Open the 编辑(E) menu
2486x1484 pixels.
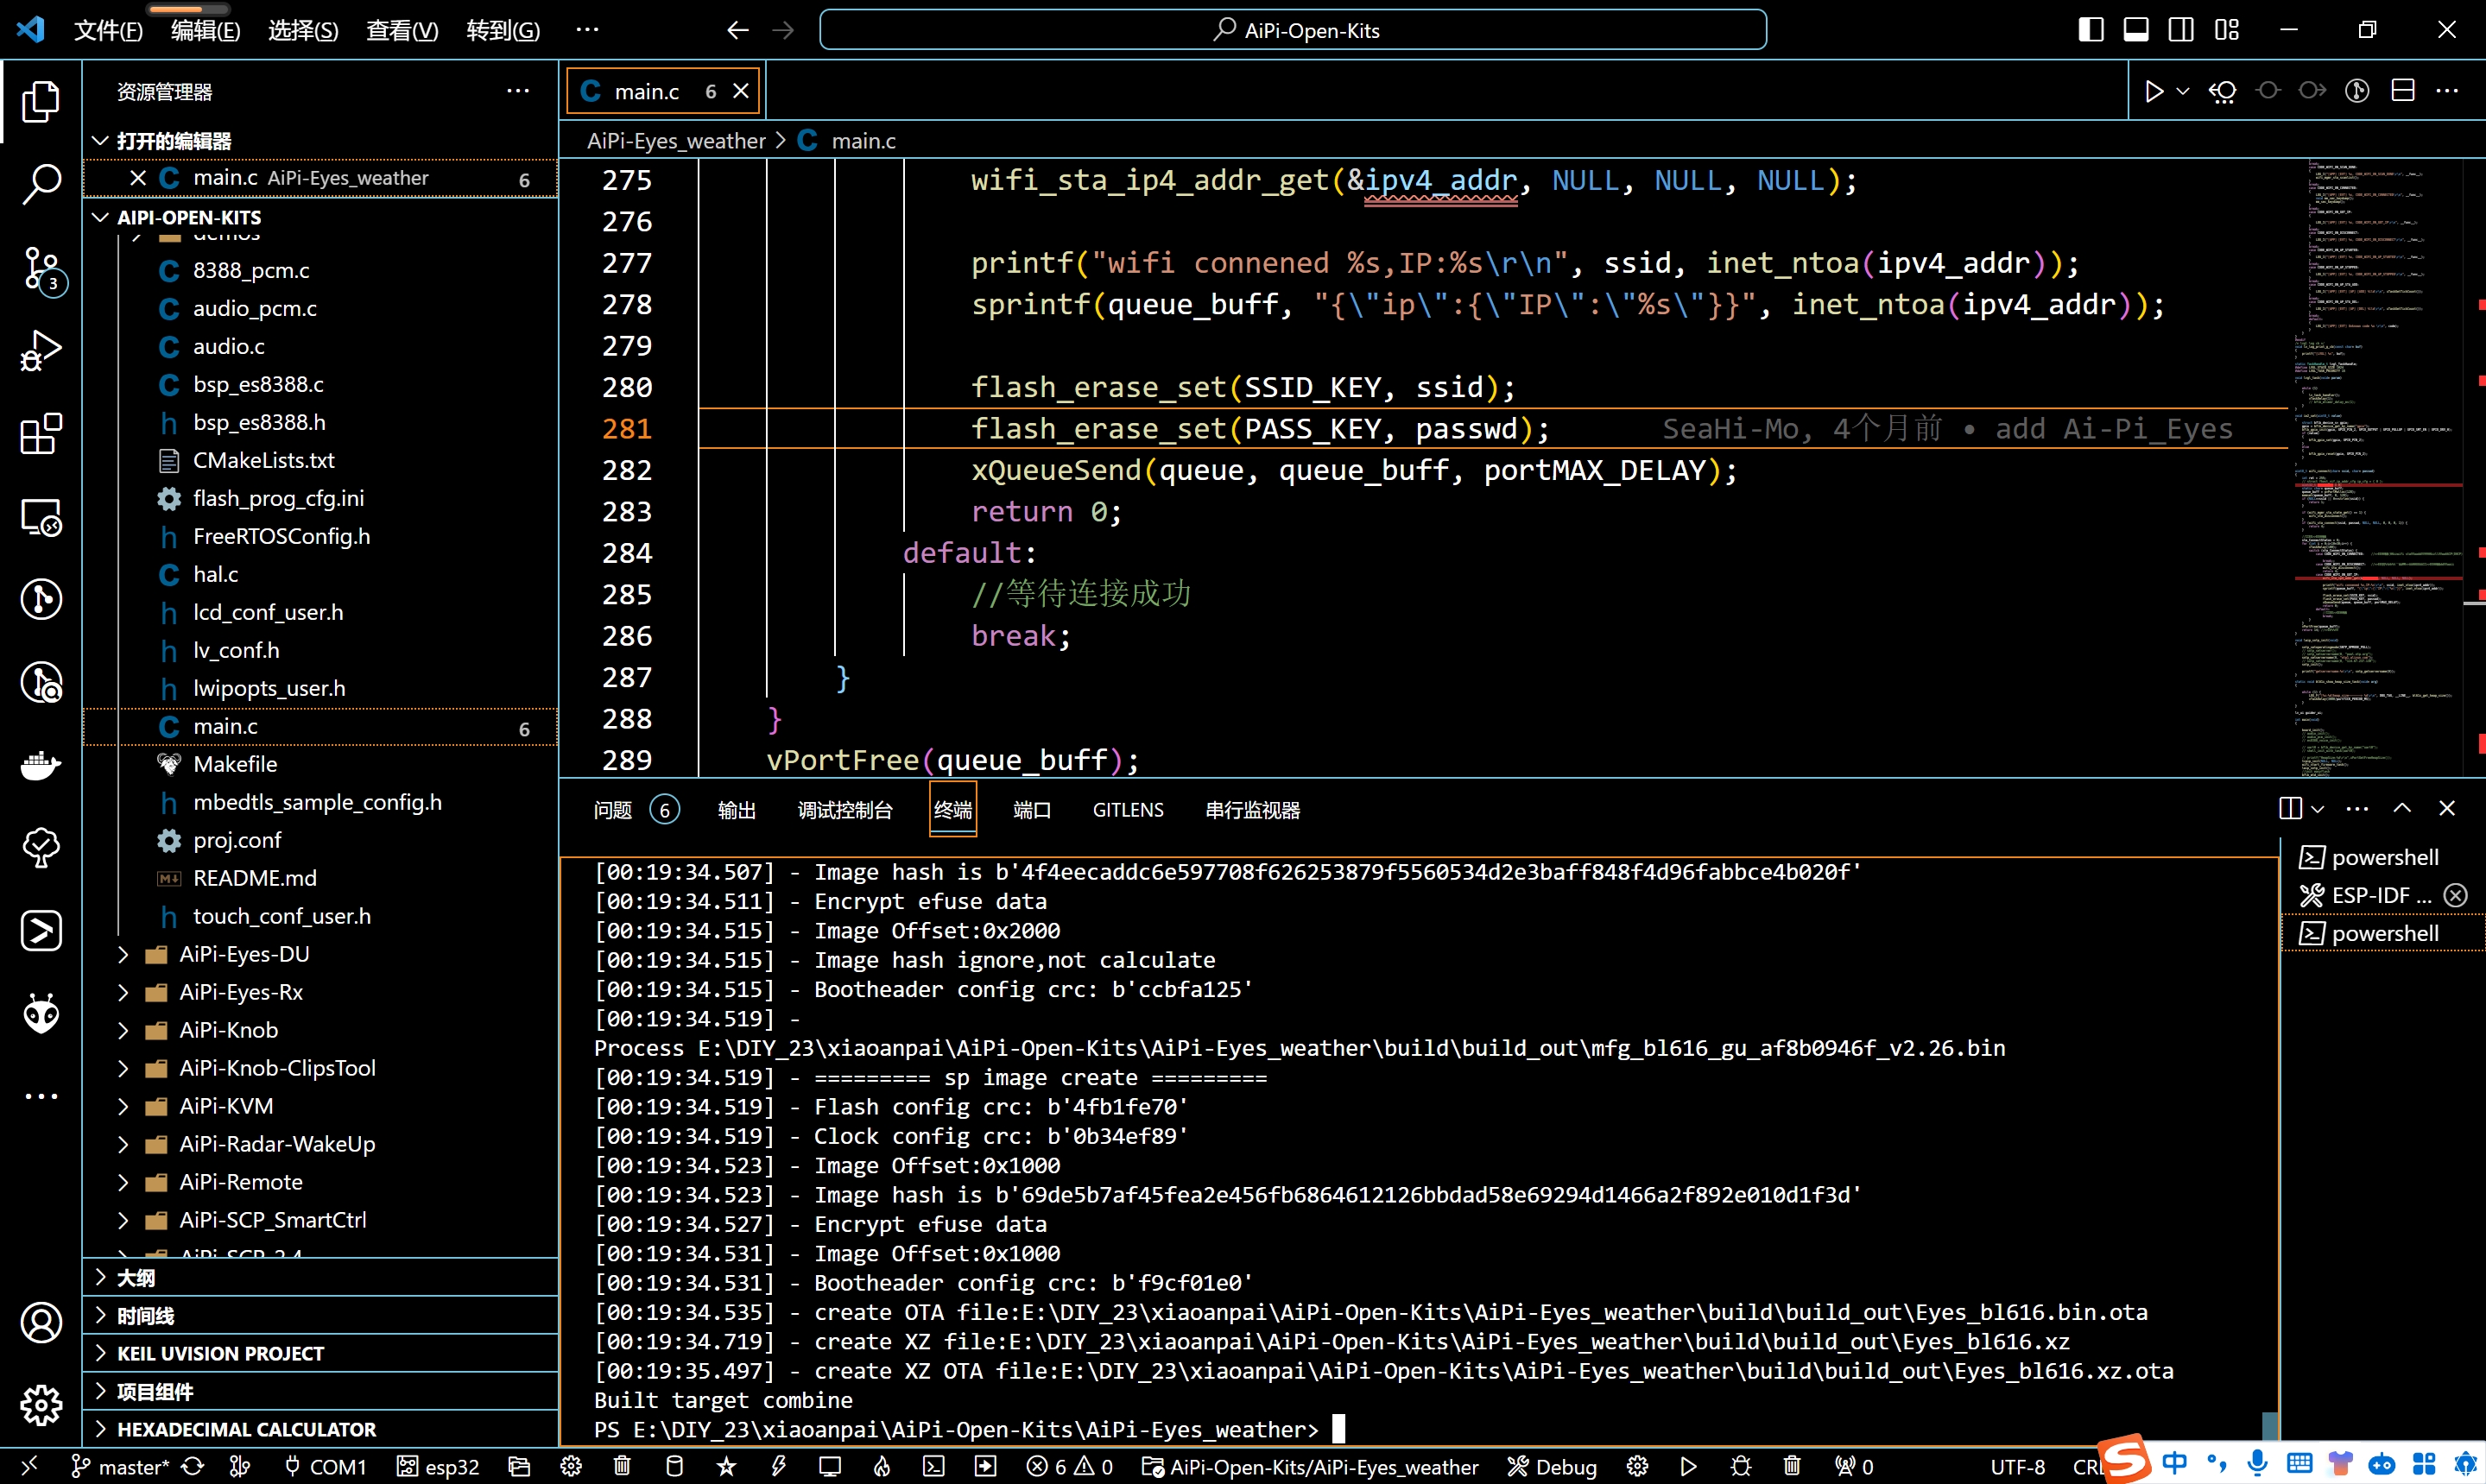click(x=205, y=30)
